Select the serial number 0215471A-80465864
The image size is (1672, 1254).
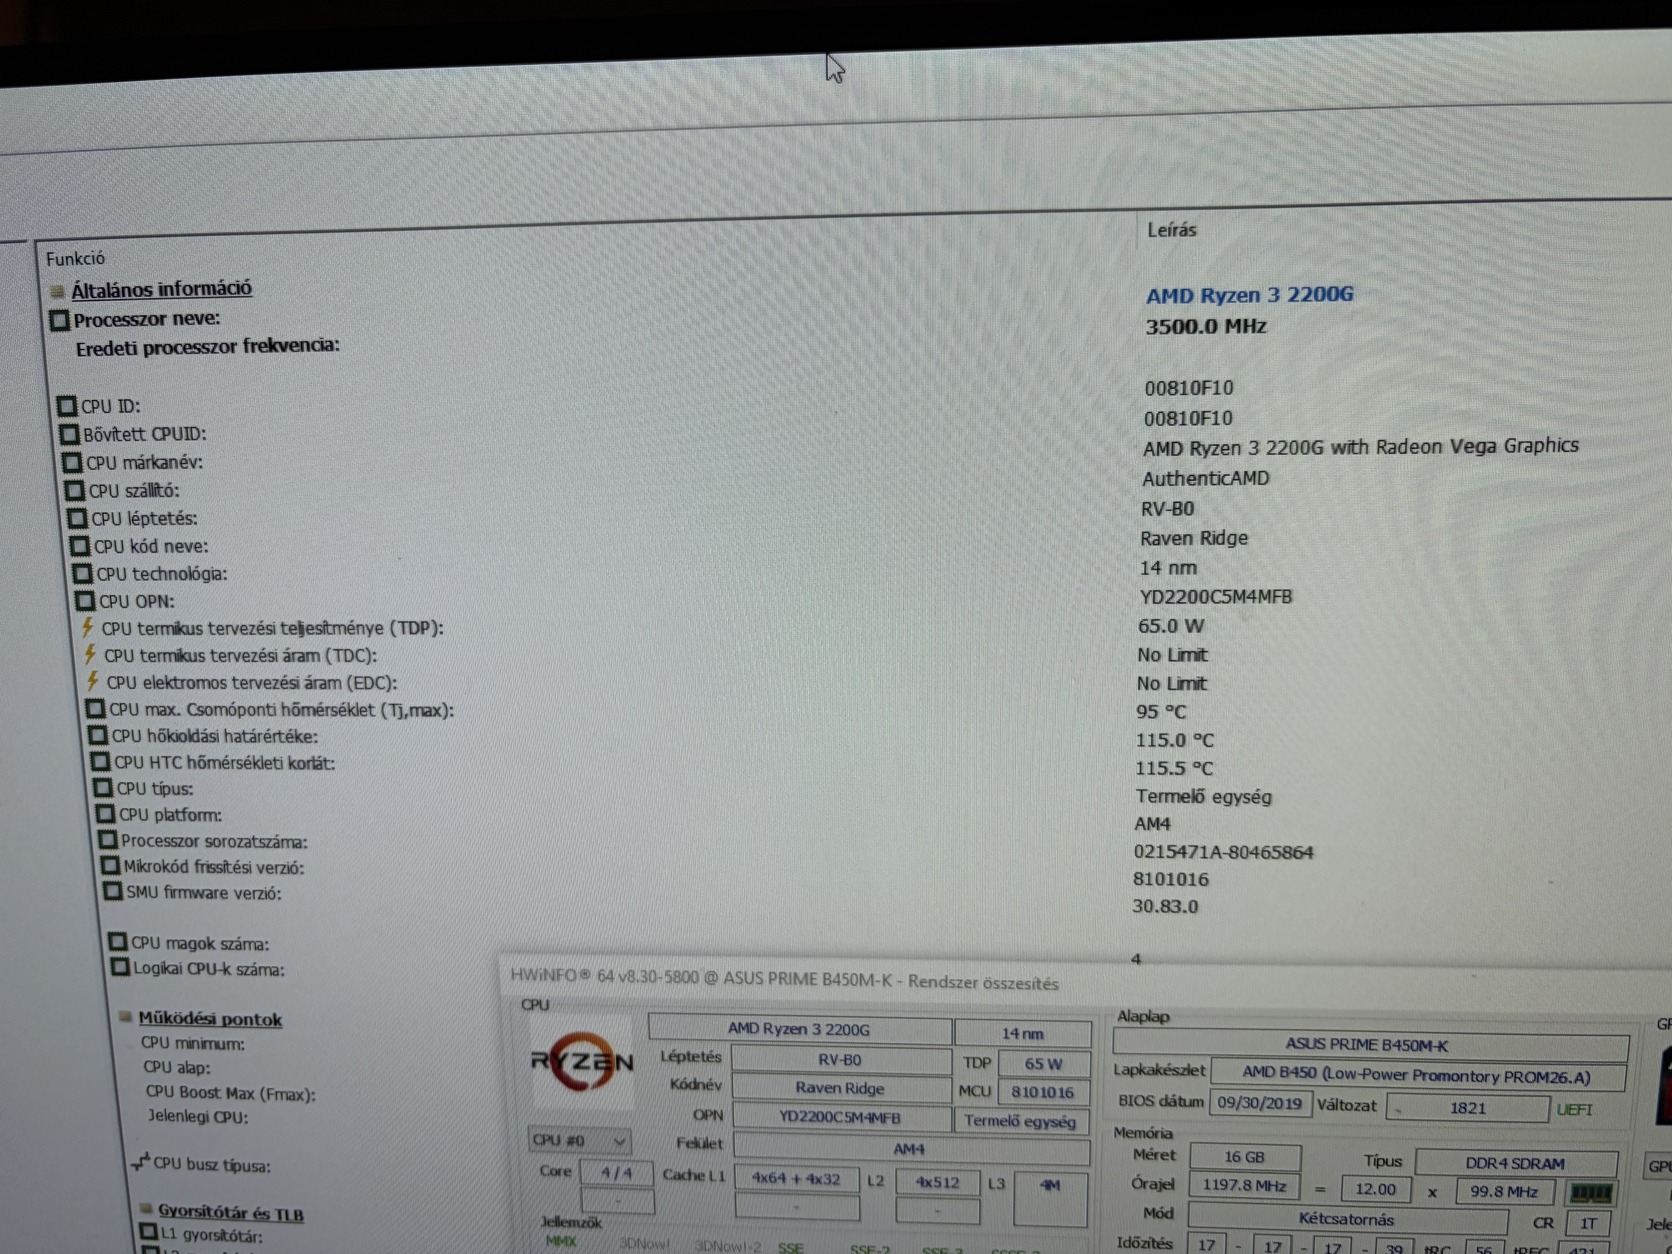click(1223, 852)
